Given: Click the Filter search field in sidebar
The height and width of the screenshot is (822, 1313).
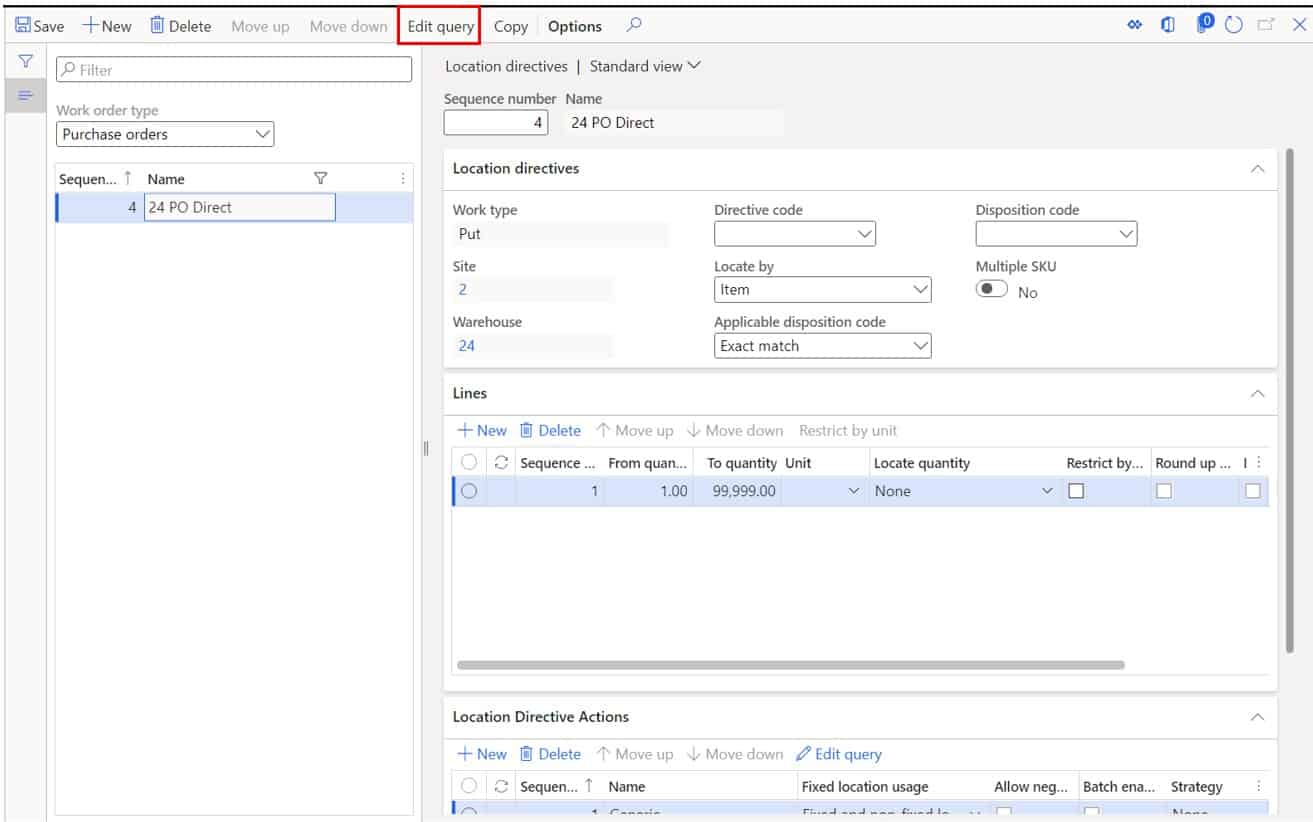Looking at the screenshot, I should point(235,69).
